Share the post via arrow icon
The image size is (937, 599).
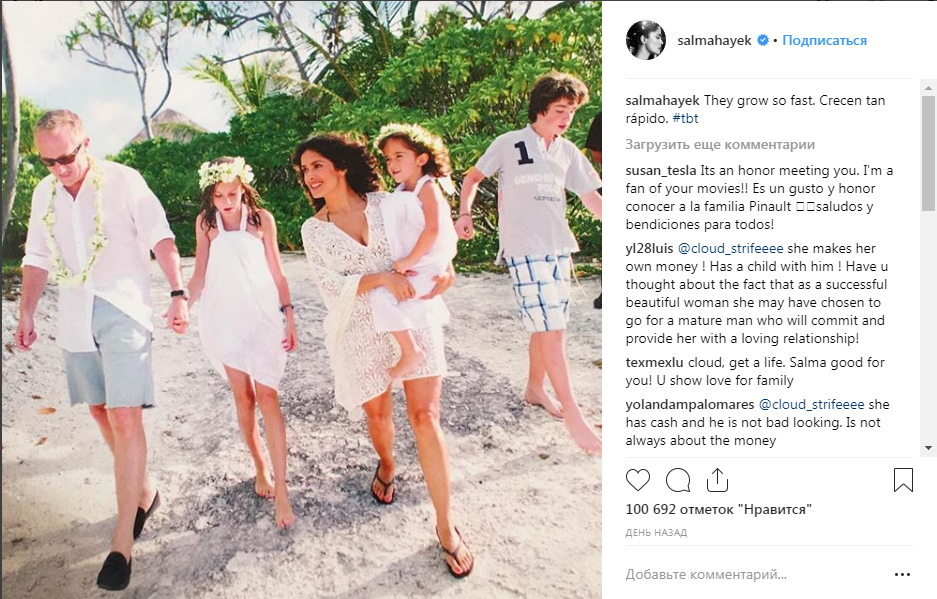[x=716, y=480]
